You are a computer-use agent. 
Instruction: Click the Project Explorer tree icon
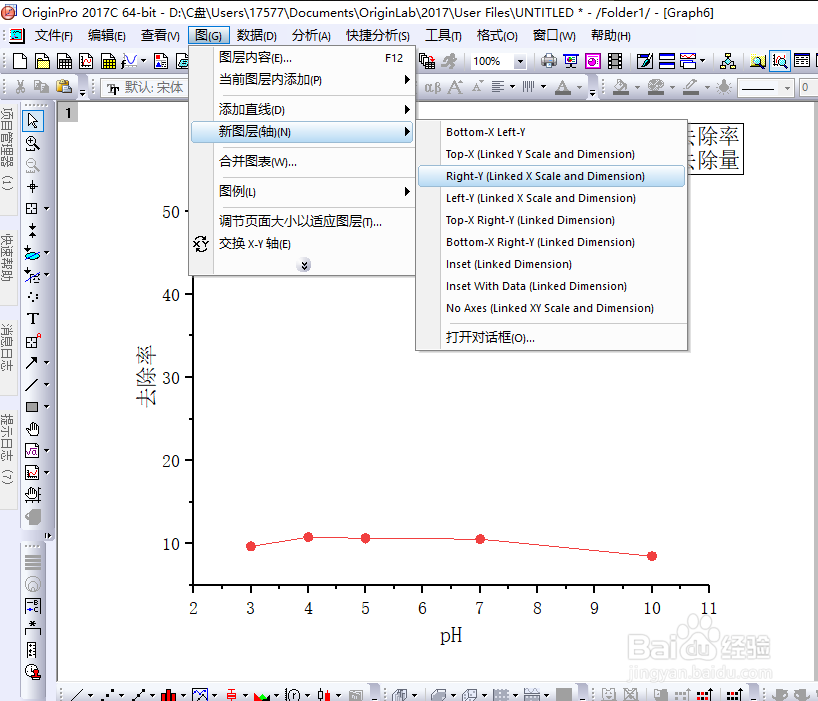click(x=727, y=61)
